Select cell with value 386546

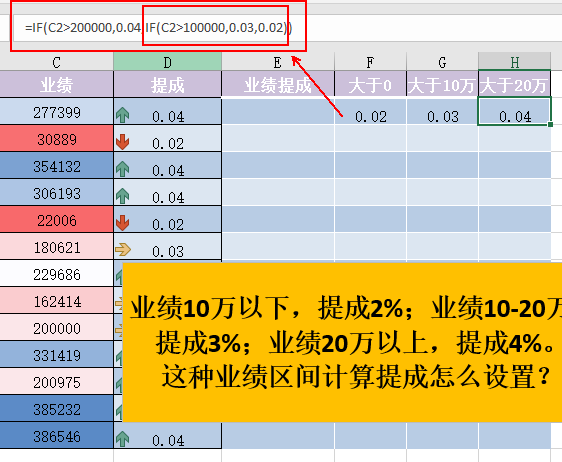(57, 436)
